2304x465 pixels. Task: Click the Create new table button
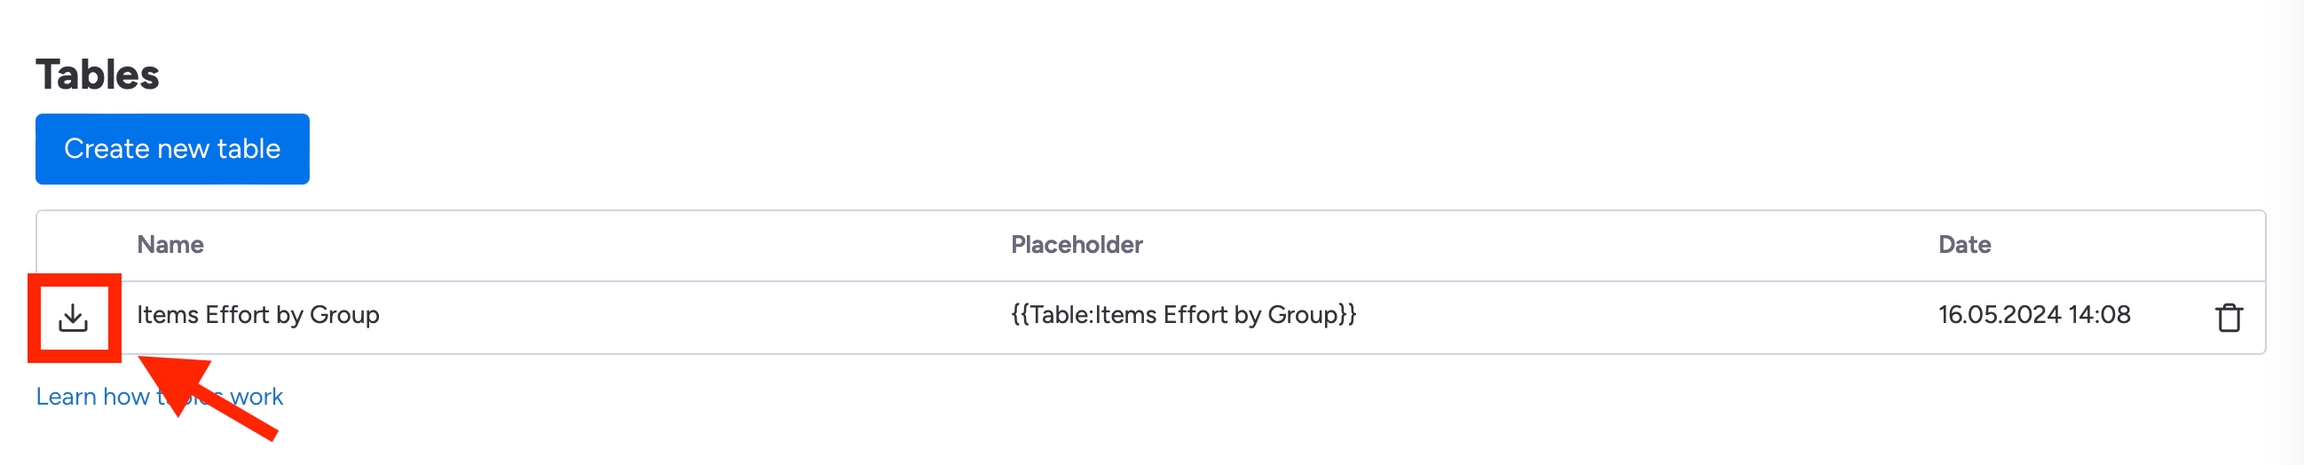point(172,149)
